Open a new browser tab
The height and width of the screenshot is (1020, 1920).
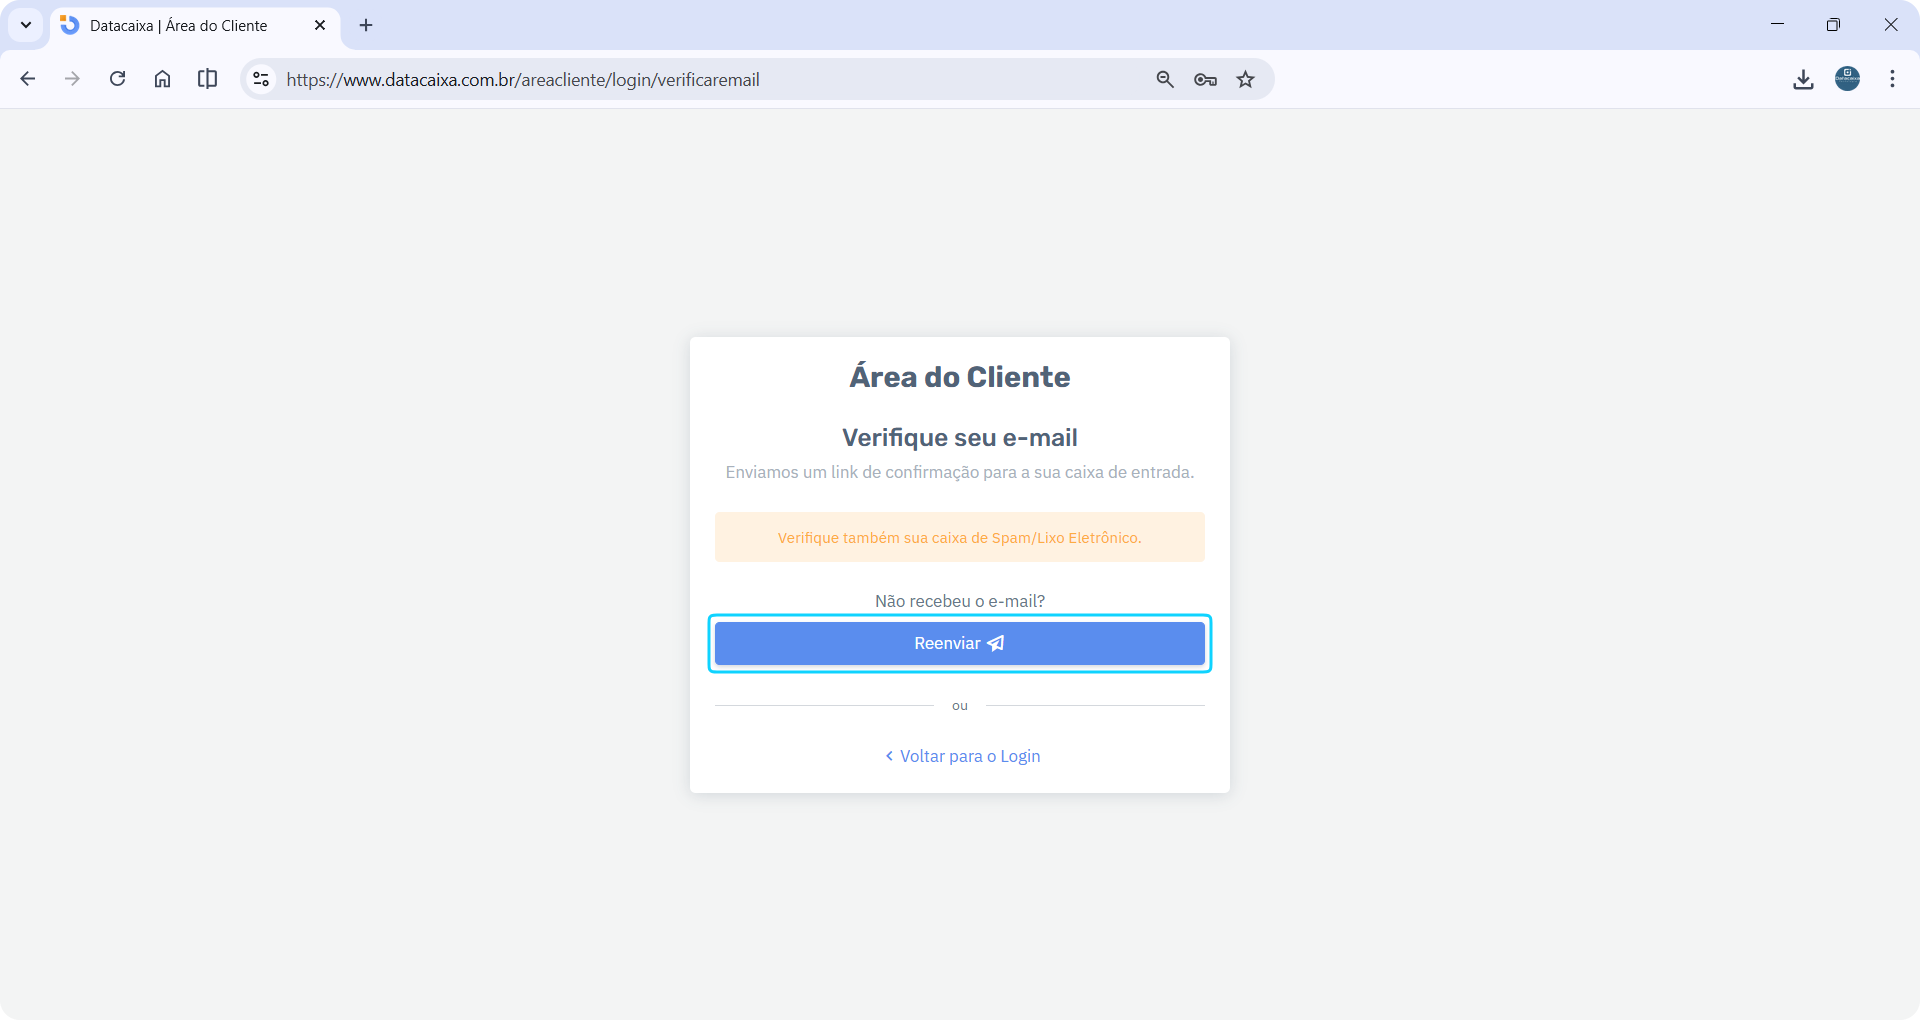tap(365, 25)
